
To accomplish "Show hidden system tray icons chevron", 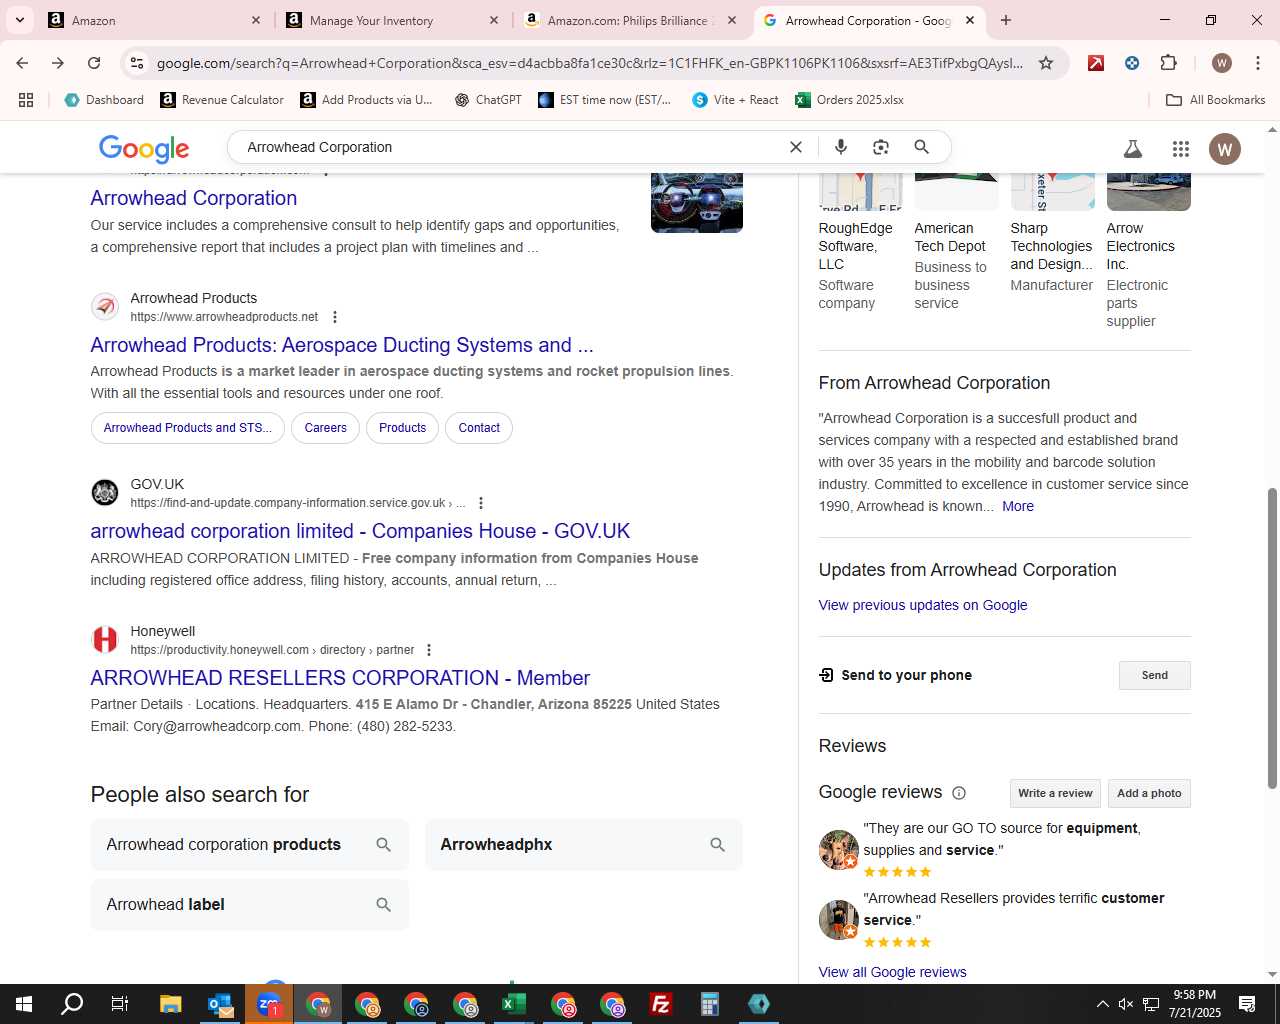I will (x=1102, y=1004).
